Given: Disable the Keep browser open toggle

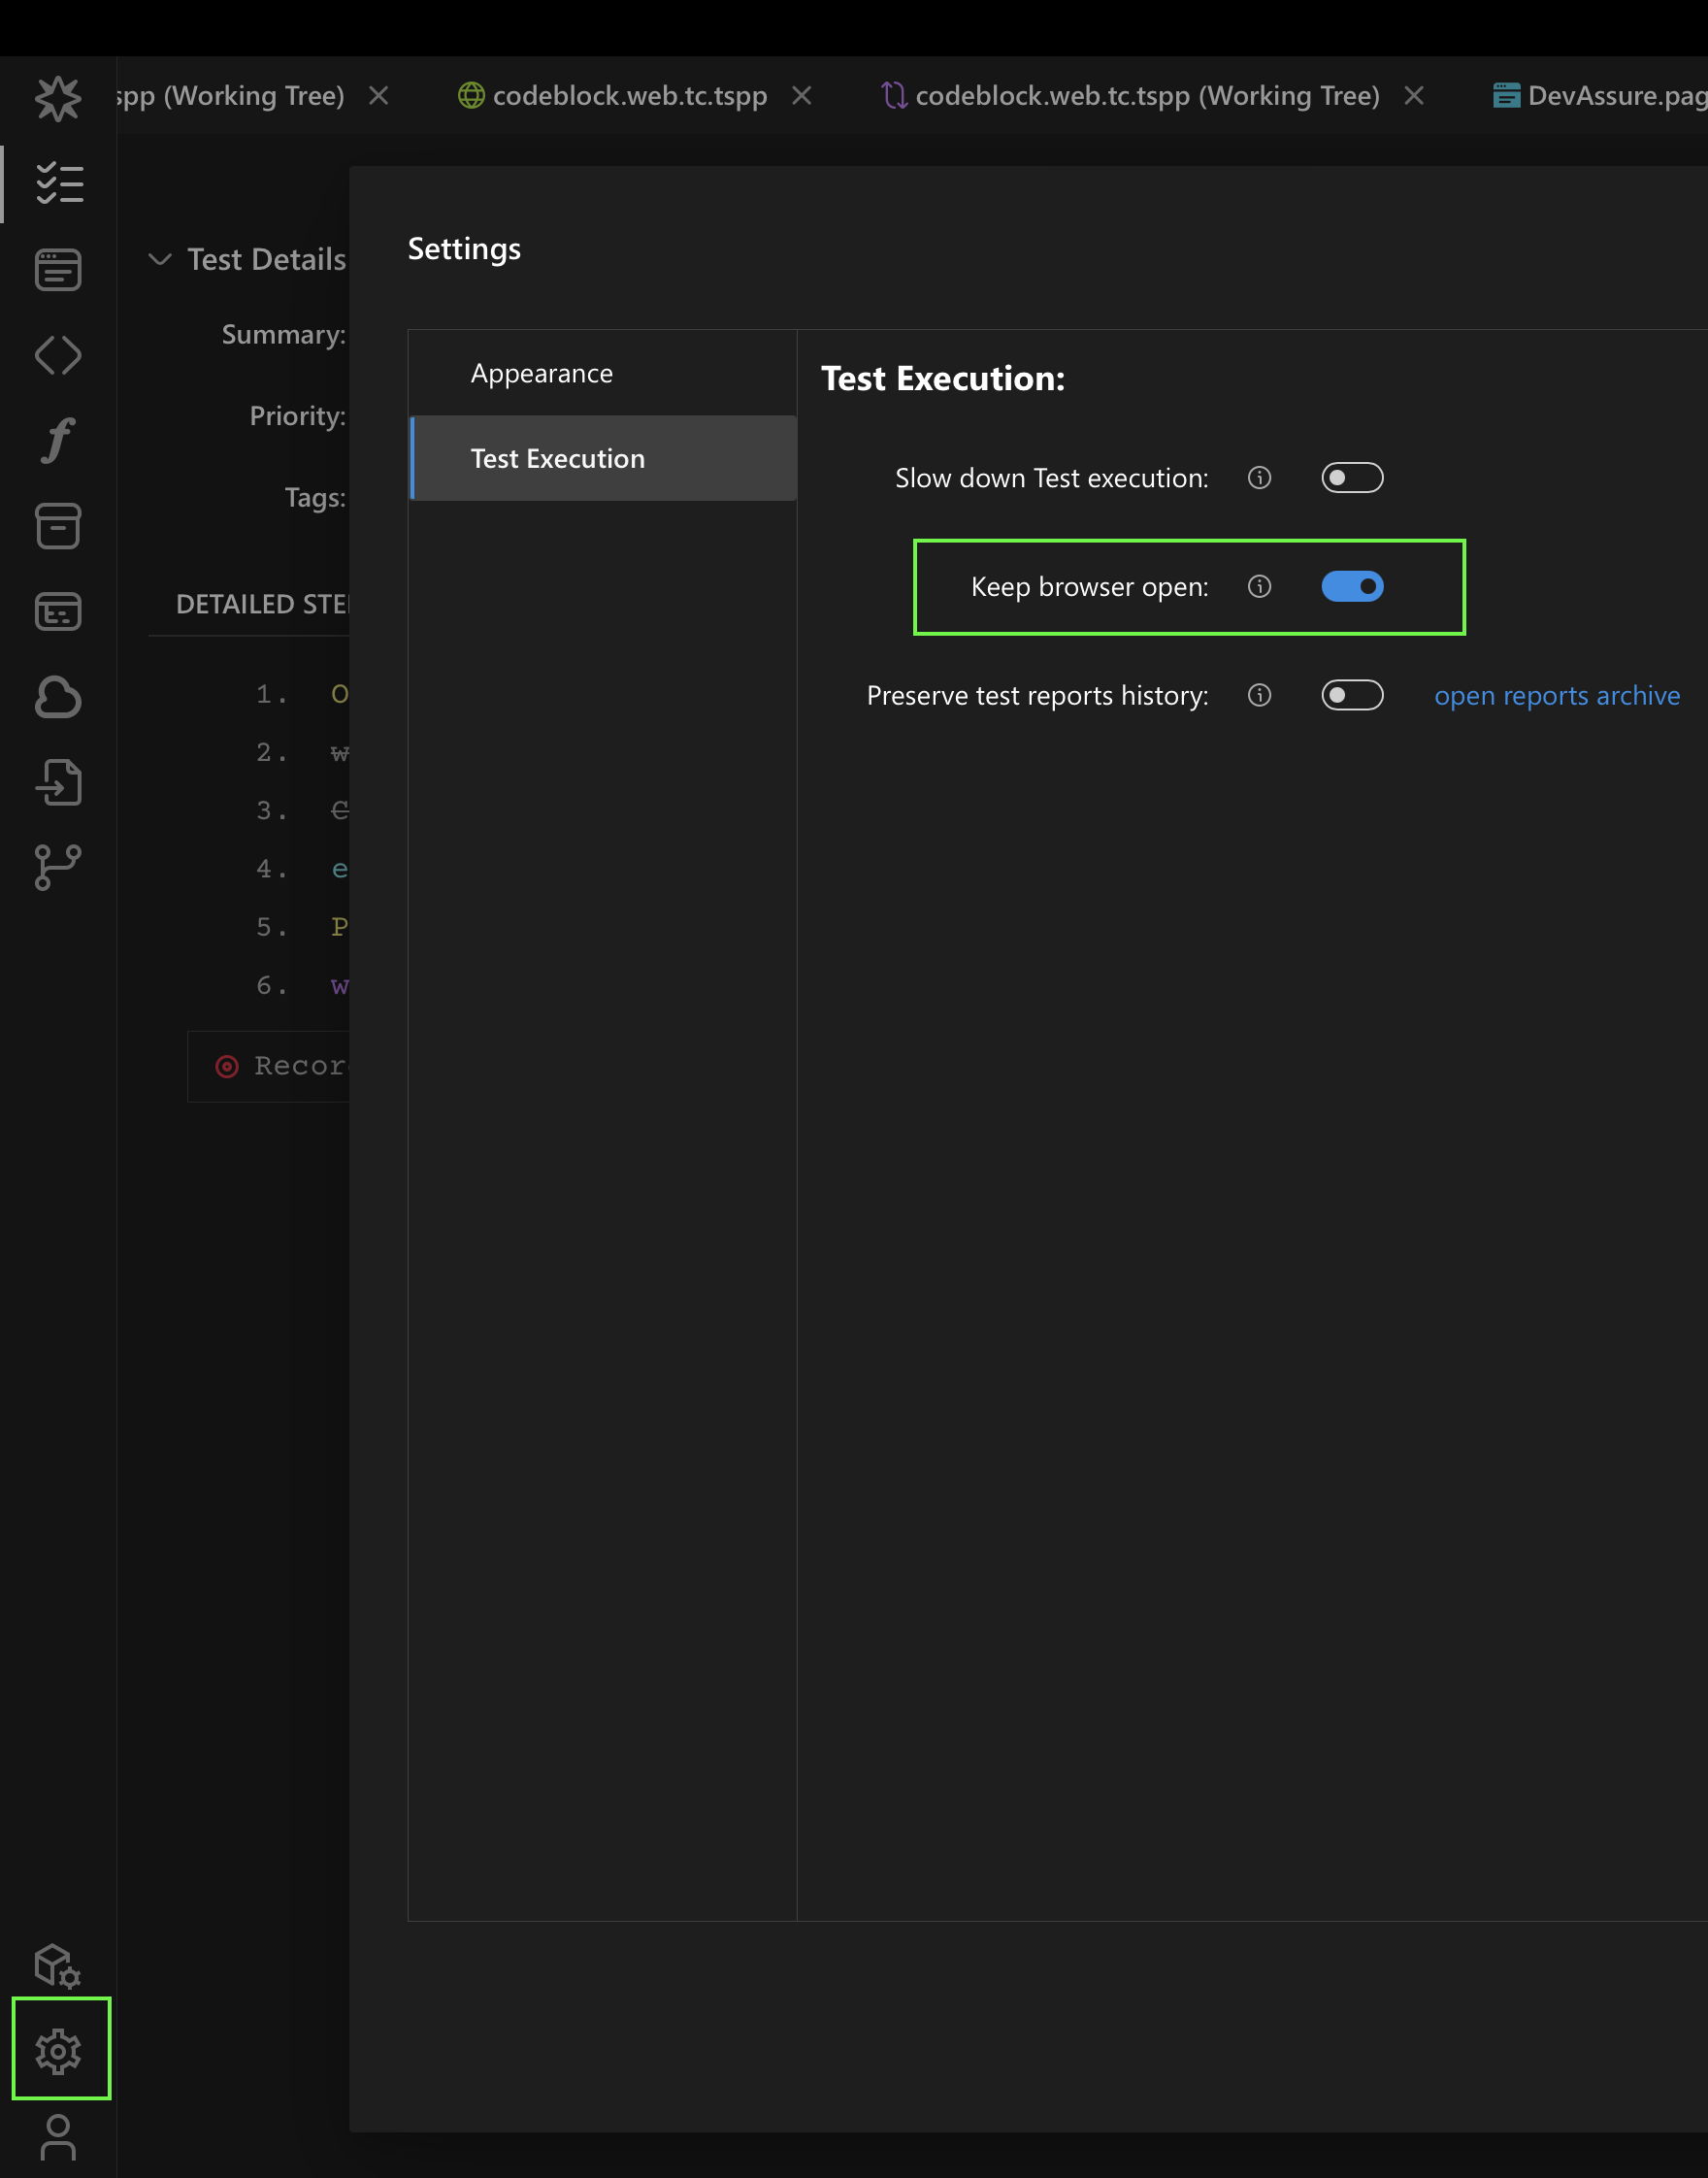Looking at the screenshot, I should (1351, 587).
